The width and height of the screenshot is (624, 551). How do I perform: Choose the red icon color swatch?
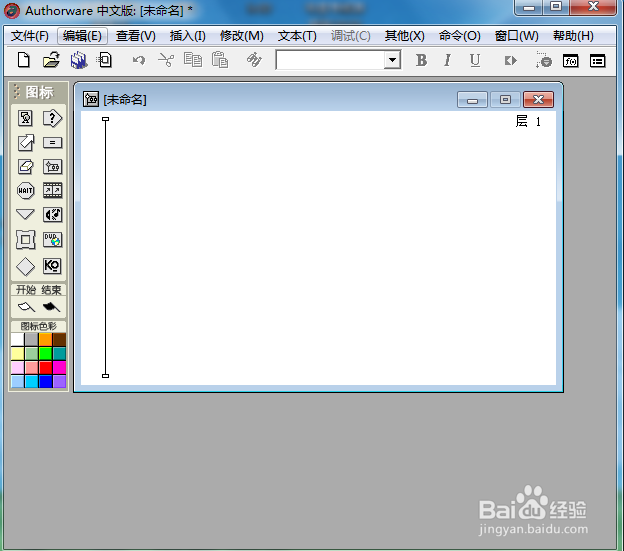coord(45,367)
